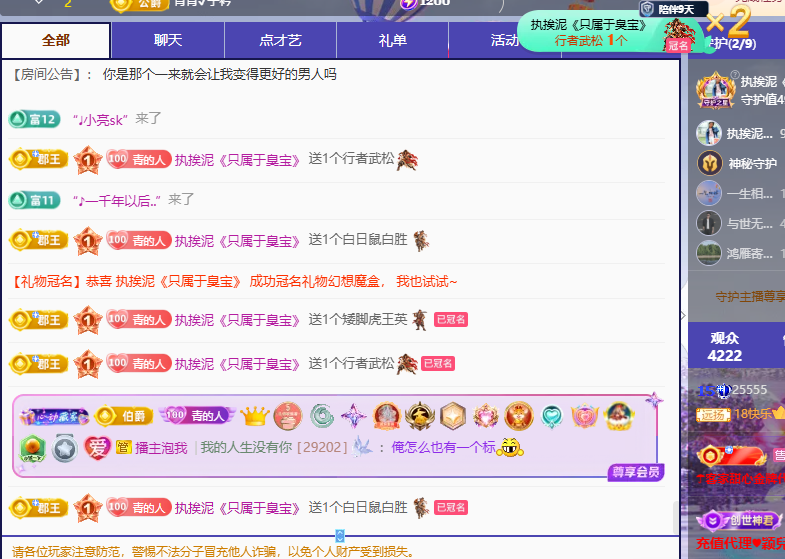The width and height of the screenshot is (785, 559).
Task: Click the 礼物冠名 congratulation message
Action: [x=234, y=282]
